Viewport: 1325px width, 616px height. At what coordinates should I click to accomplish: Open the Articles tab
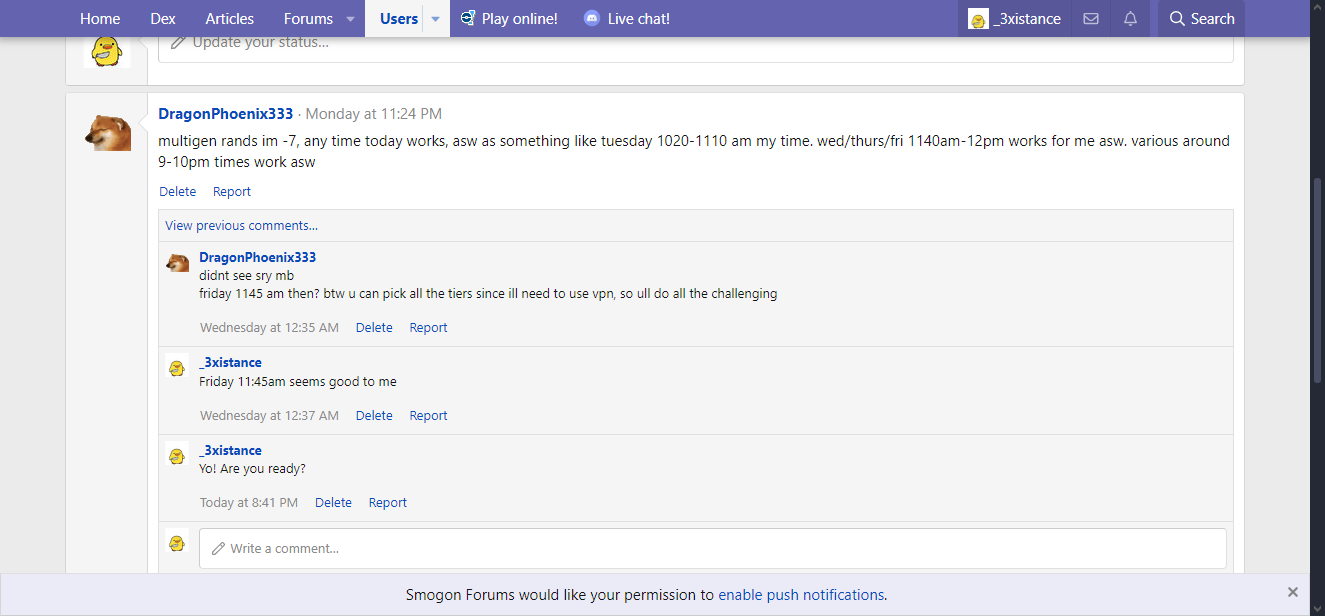tap(229, 19)
